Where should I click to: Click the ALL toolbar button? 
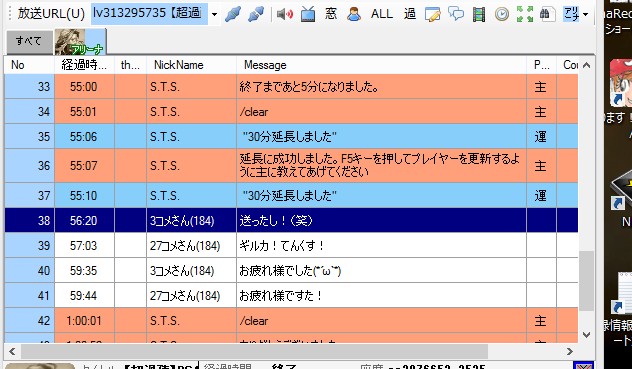point(382,14)
